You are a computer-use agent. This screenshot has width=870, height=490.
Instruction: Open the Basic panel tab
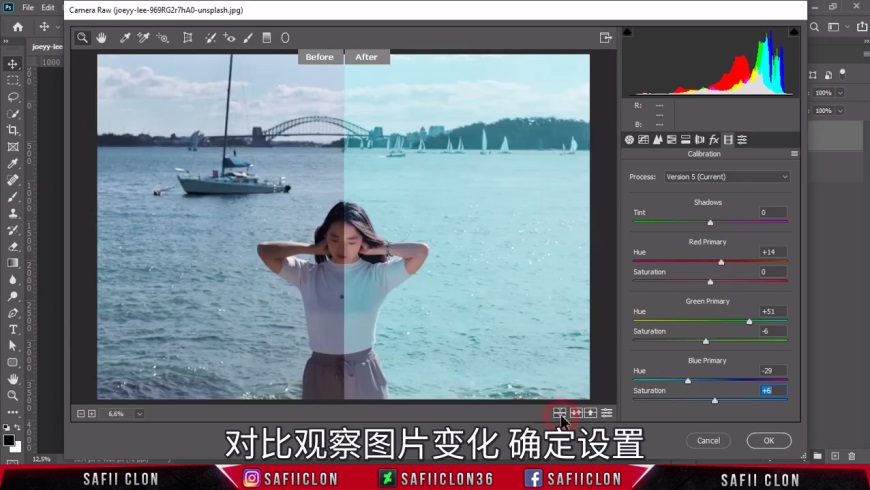[629, 140]
